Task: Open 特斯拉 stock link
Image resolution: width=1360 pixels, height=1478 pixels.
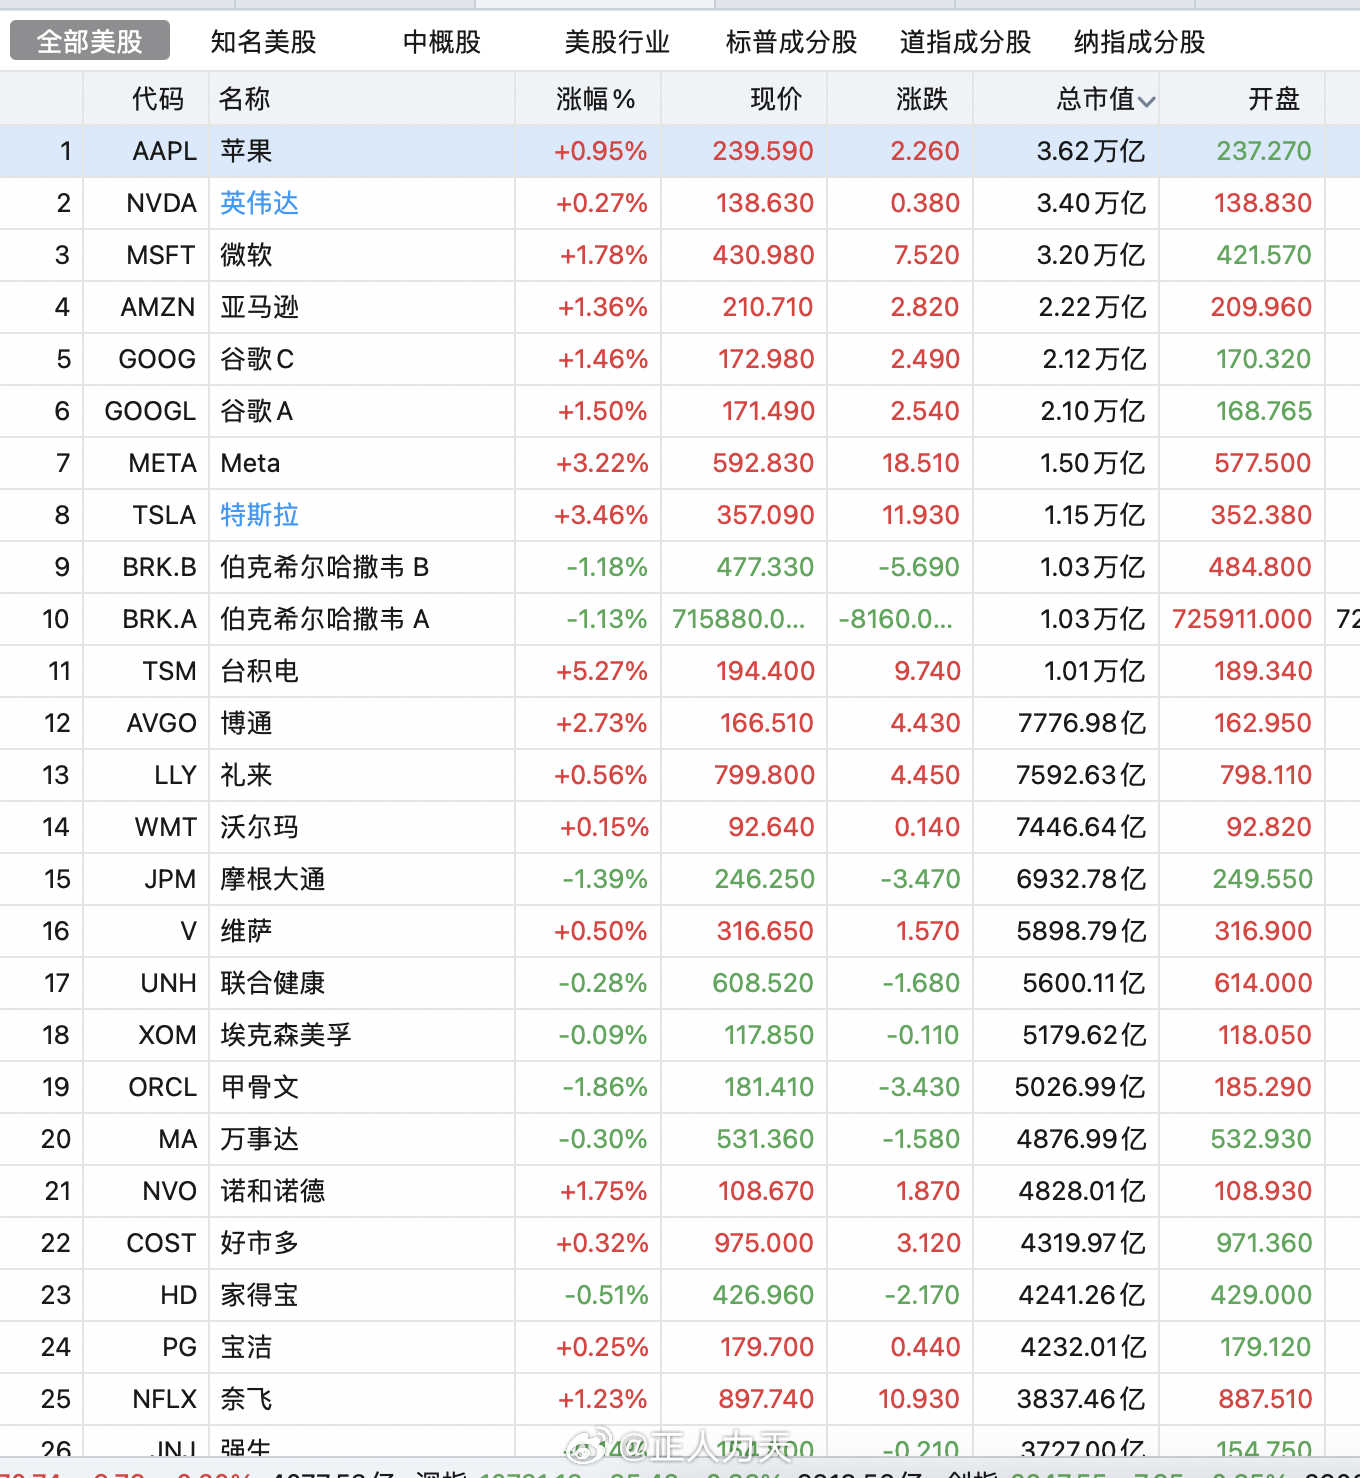Action: 260,515
